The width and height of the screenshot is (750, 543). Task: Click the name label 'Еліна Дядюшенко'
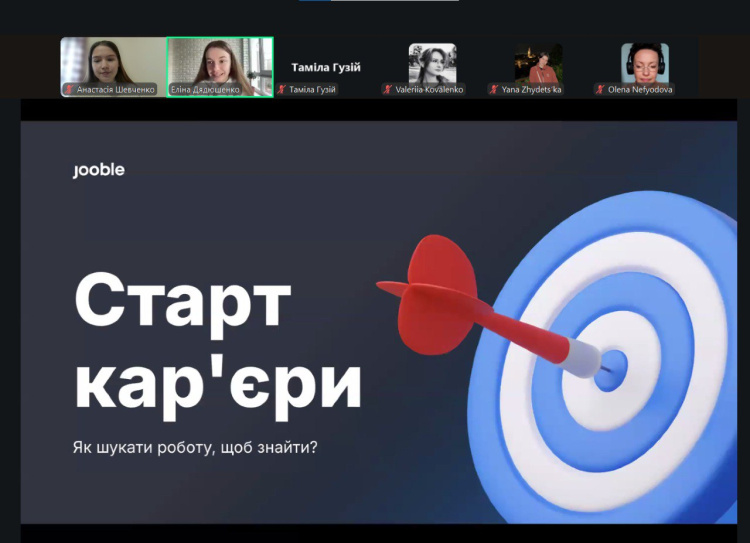coord(205,89)
